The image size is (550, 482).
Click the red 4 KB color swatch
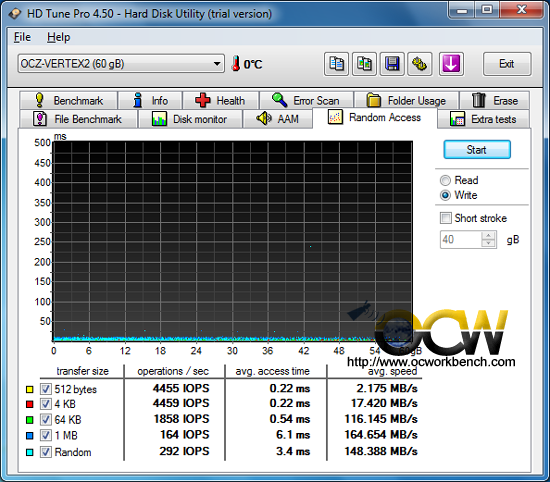click(29, 404)
